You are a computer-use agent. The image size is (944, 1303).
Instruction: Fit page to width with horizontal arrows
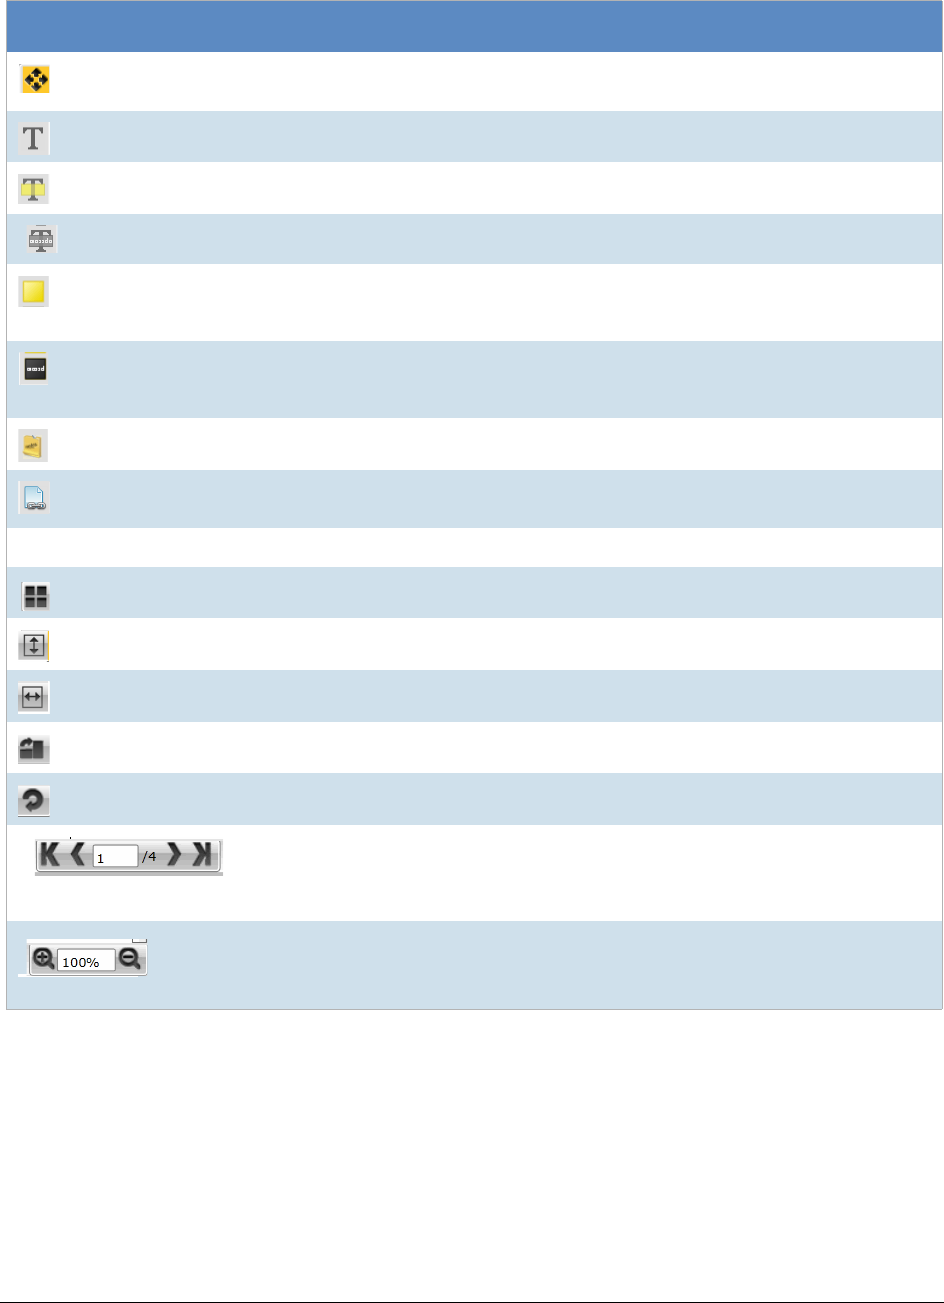click(x=34, y=698)
